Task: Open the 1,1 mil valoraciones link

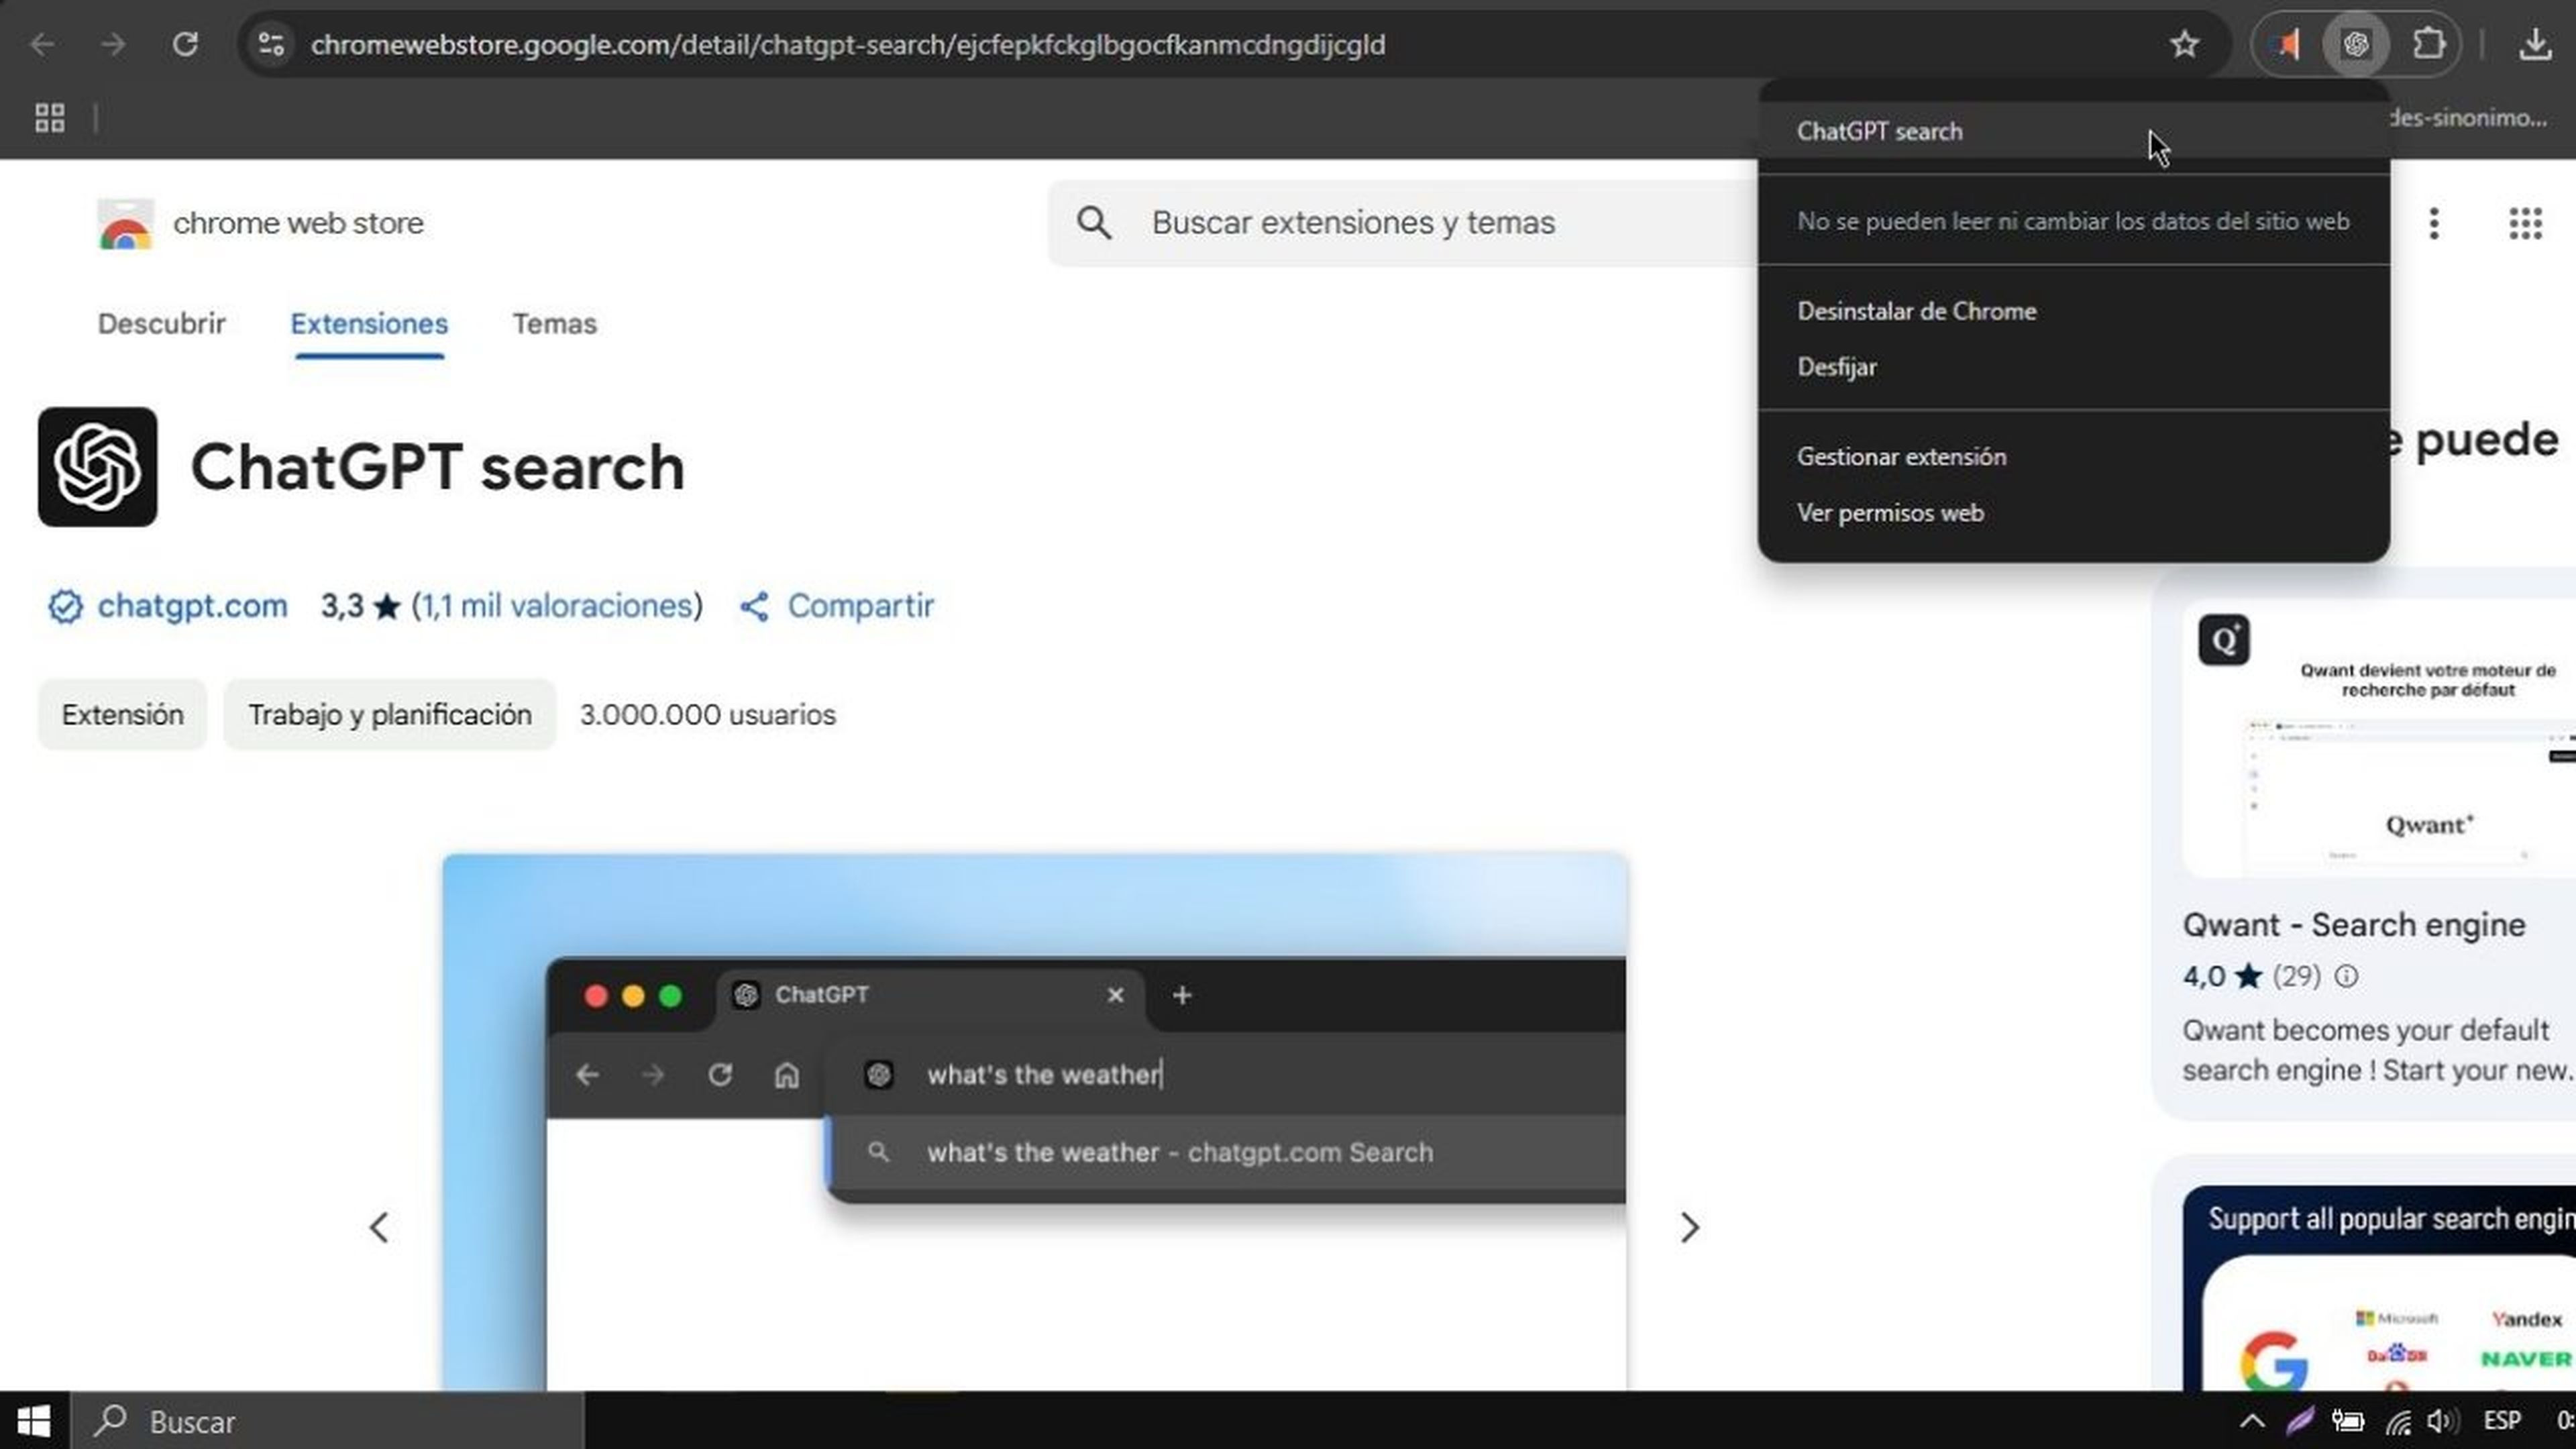Action: 557,606
